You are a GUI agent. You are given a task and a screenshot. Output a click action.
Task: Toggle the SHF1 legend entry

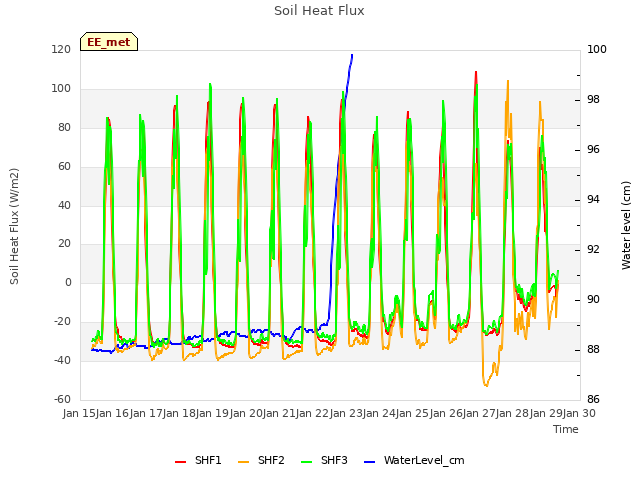tap(198, 460)
